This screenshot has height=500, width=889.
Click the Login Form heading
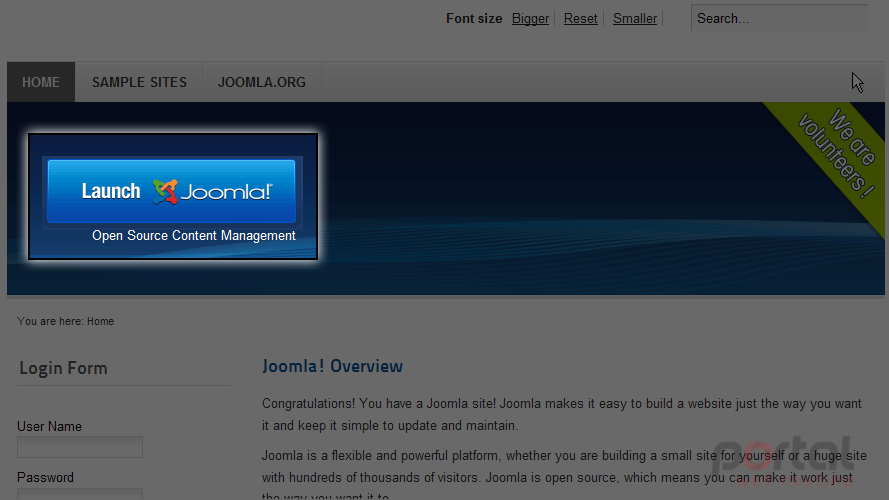pyautogui.click(x=64, y=368)
